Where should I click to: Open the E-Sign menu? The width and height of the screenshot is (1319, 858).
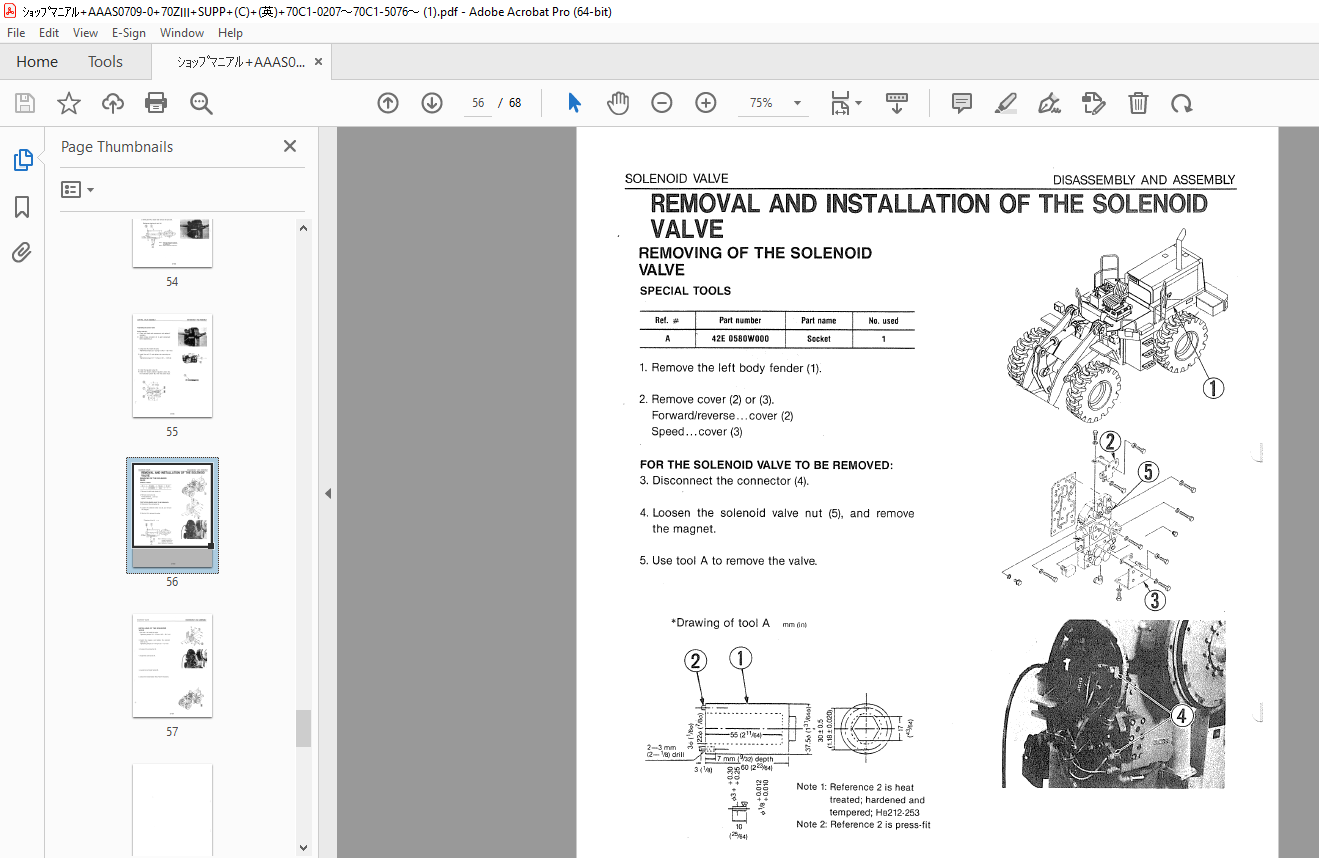click(128, 33)
